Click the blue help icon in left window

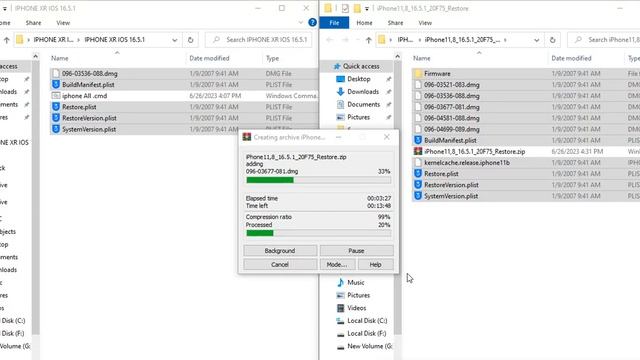(x=312, y=23)
